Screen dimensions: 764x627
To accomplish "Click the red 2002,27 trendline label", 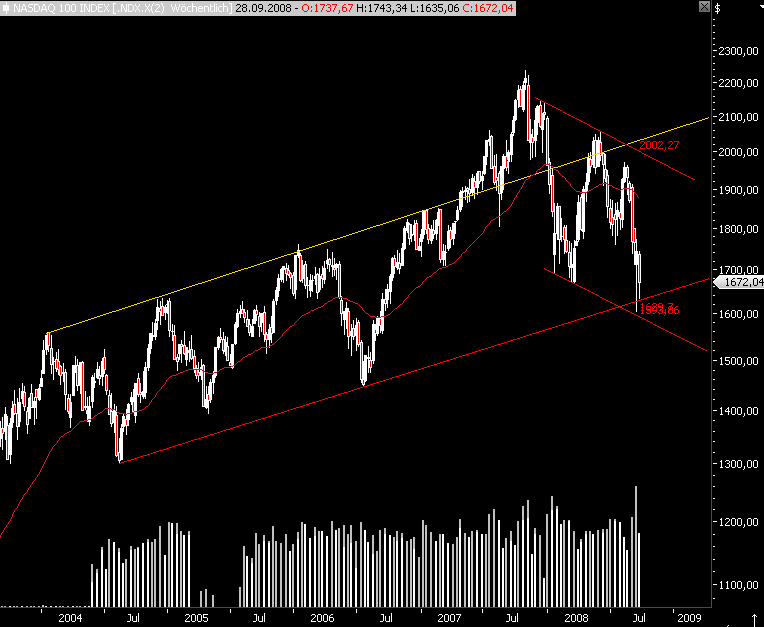I will tap(659, 145).
